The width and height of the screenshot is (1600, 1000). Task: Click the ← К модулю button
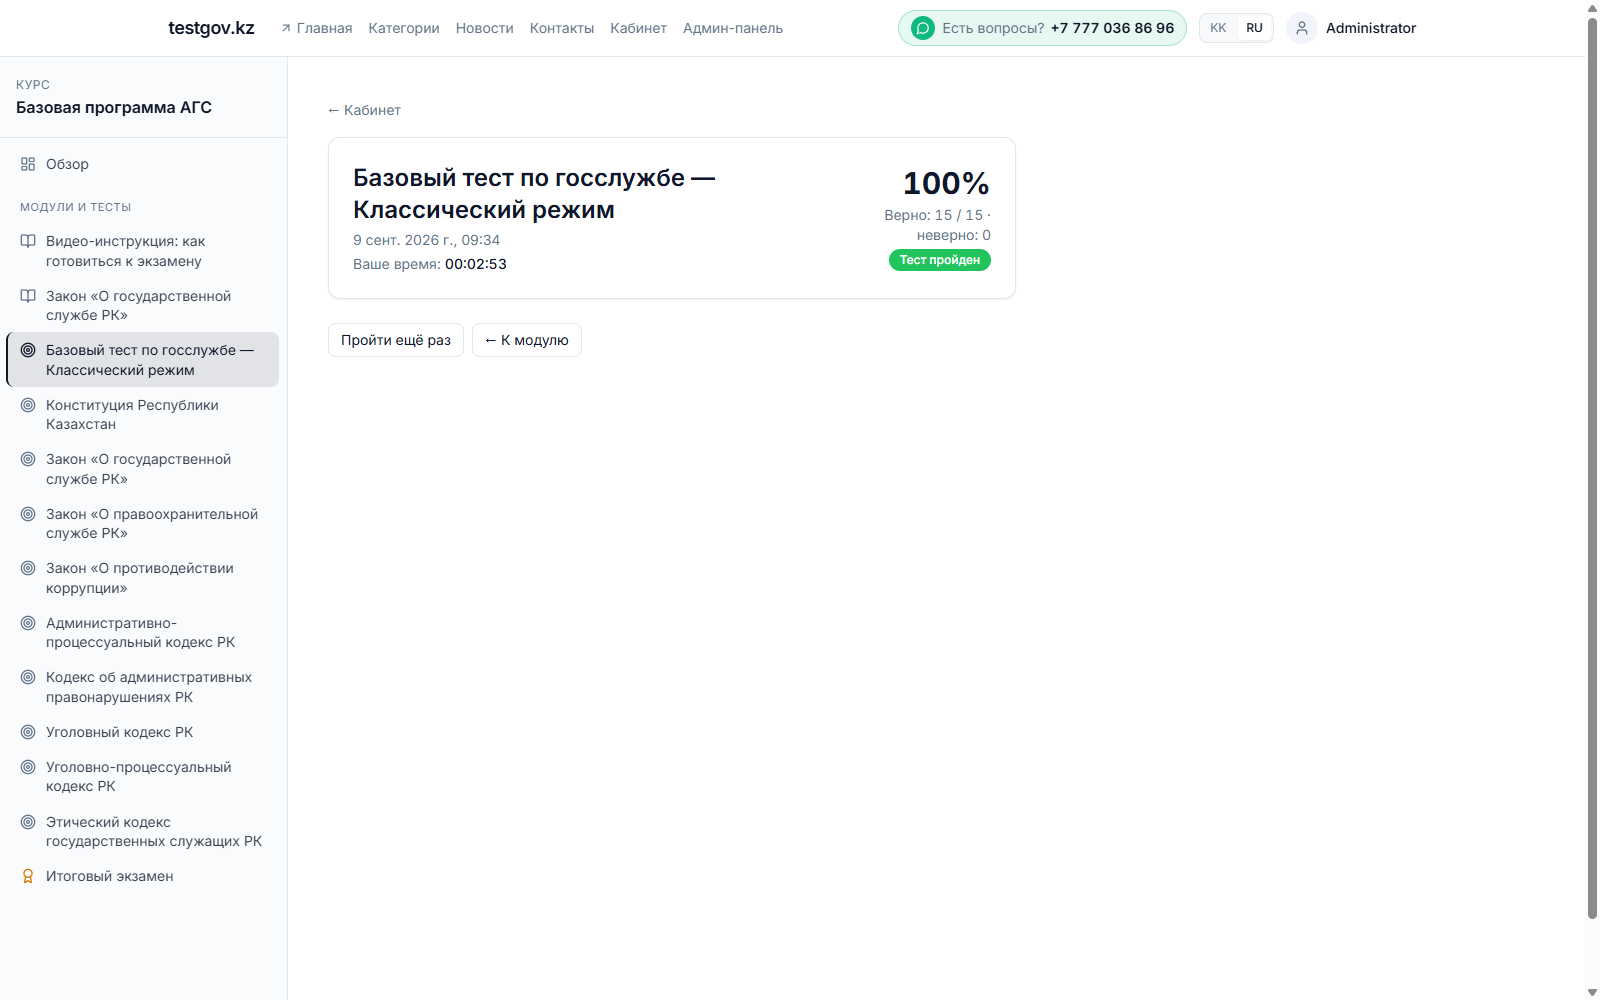(527, 340)
